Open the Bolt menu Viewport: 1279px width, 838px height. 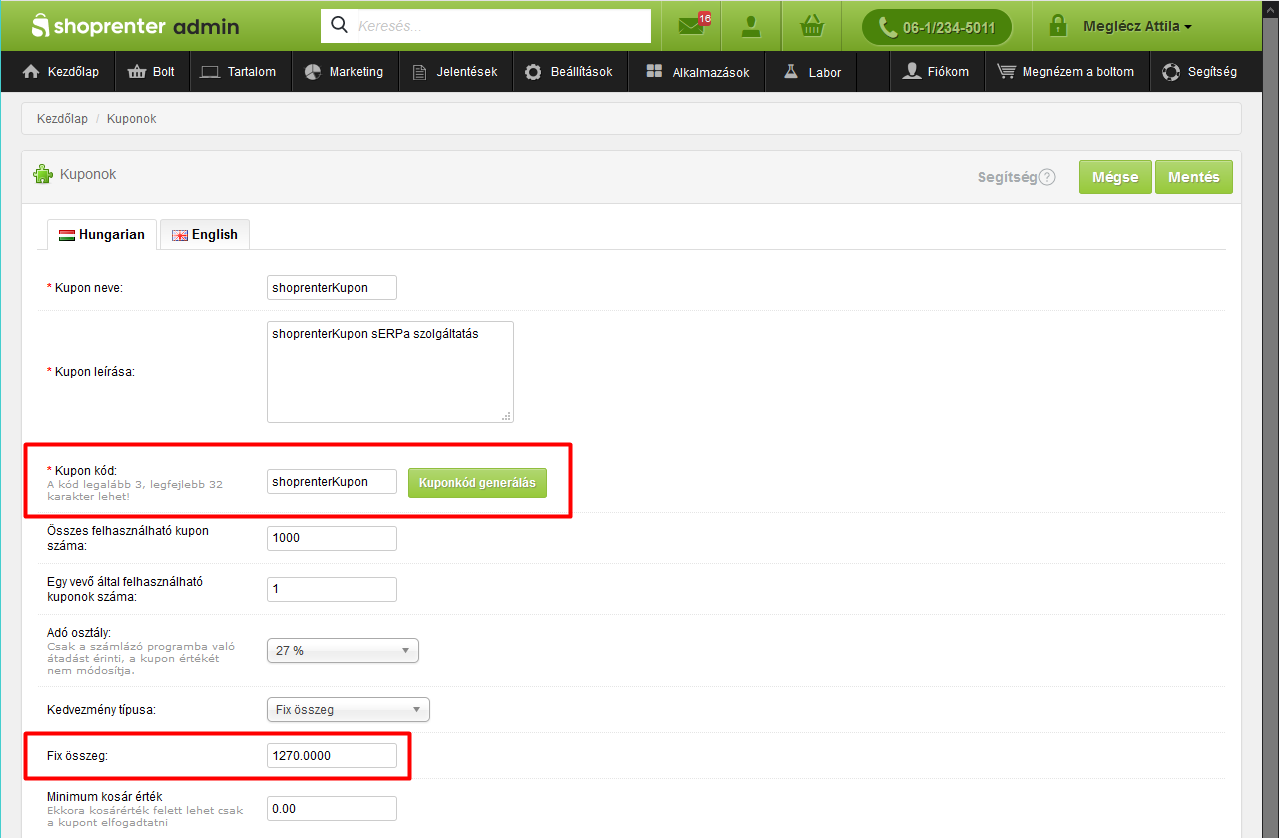[151, 71]
